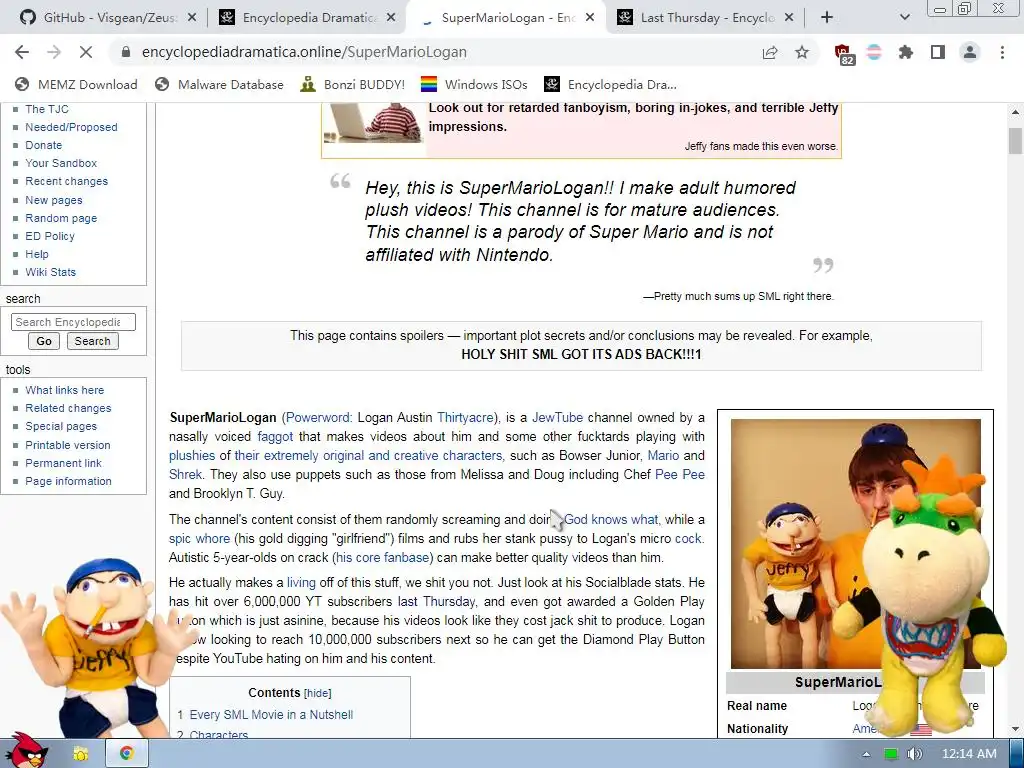
Task: Open Chrome profile avatar
Action: point(970,52)
